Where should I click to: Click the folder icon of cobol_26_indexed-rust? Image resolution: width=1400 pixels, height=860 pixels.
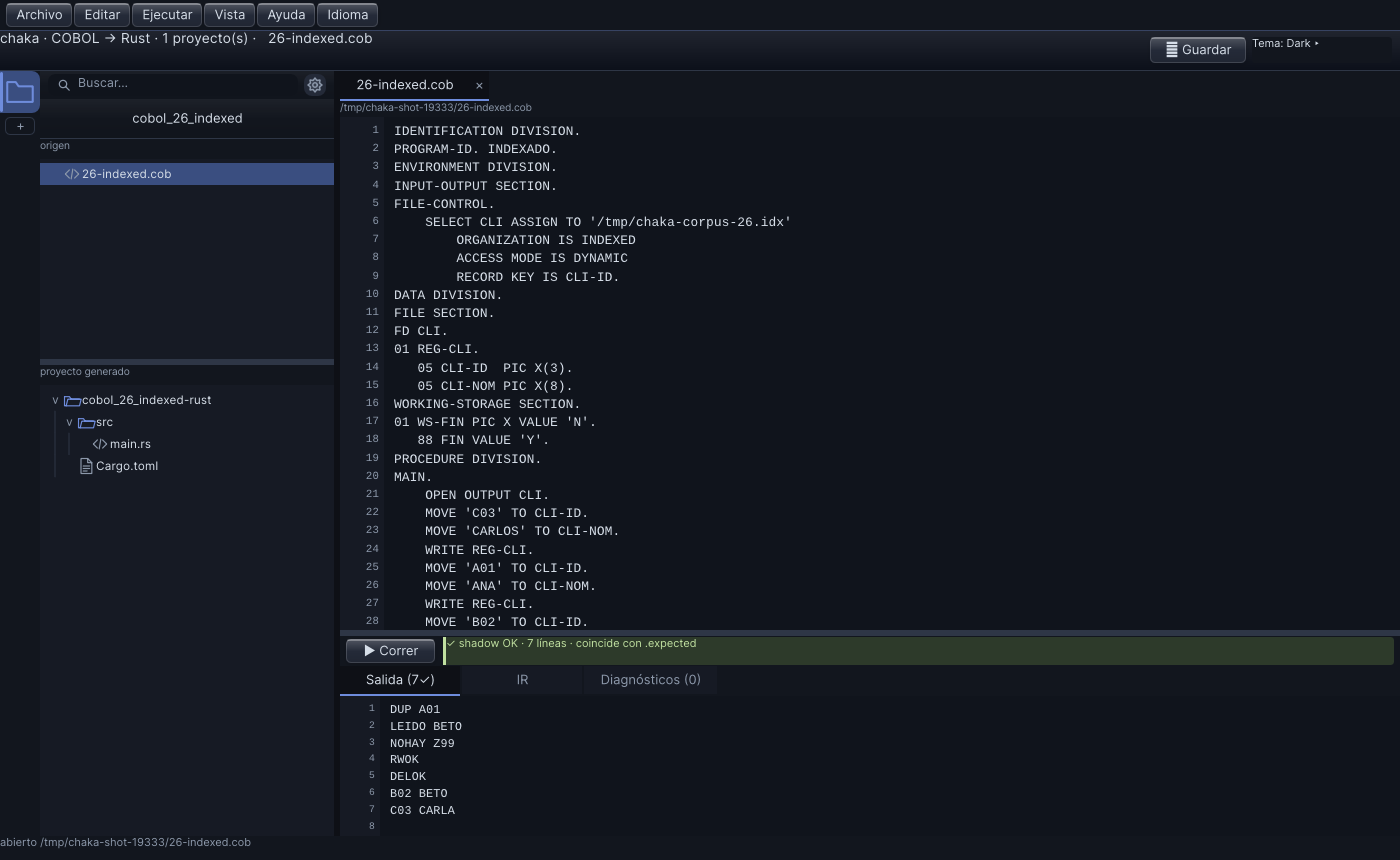72,400
